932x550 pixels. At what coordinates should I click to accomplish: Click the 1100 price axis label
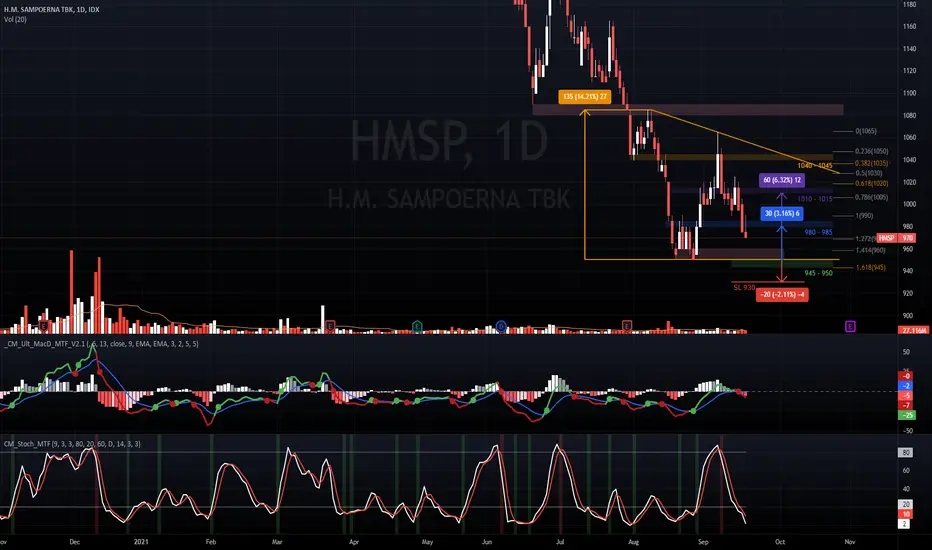click(x=909, y=93)
